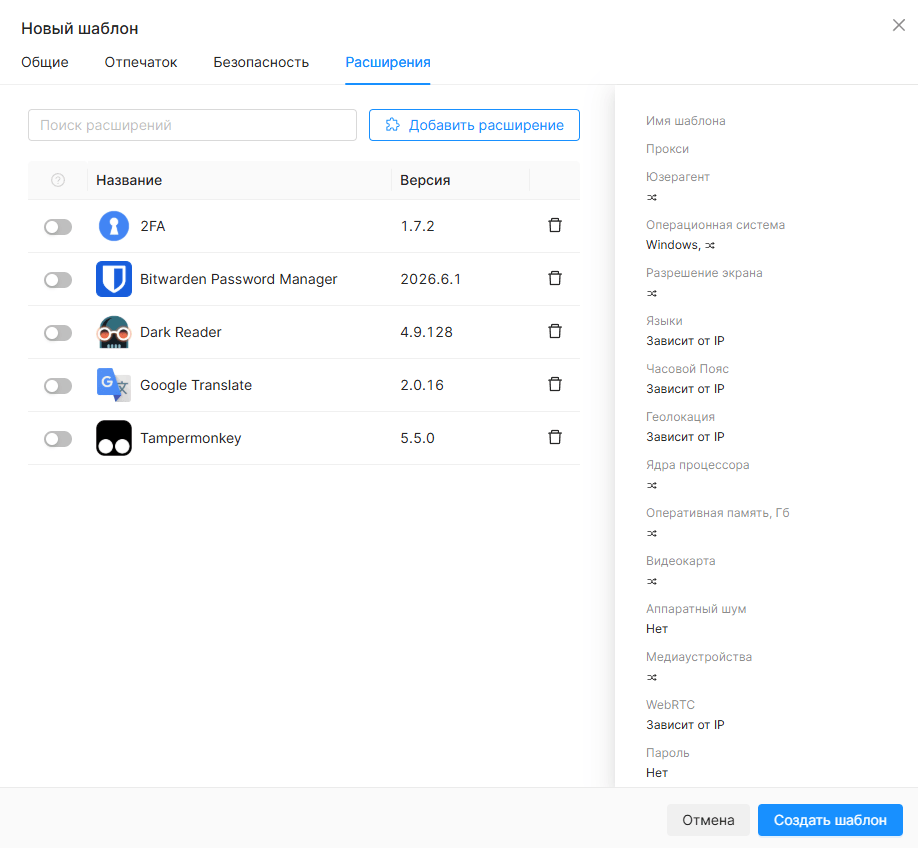Remove Google Translate using its trash icon
This screenshot has height=848, width=918.
554,384
